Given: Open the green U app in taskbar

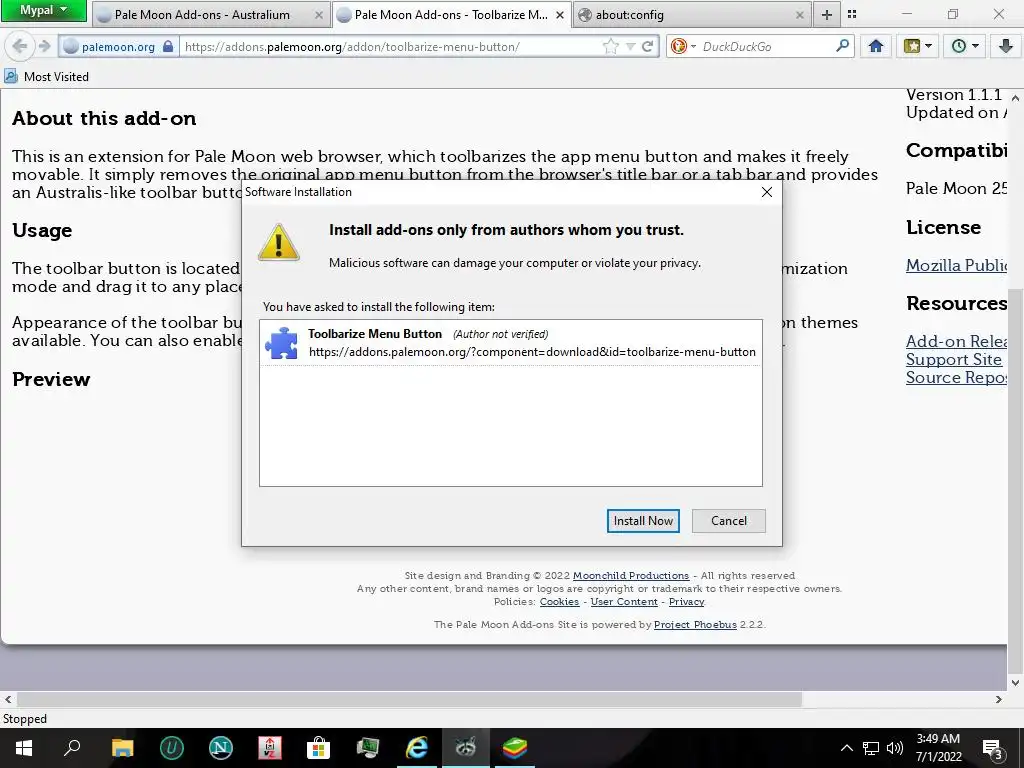Looking at the screenshot, I should 172,748.
